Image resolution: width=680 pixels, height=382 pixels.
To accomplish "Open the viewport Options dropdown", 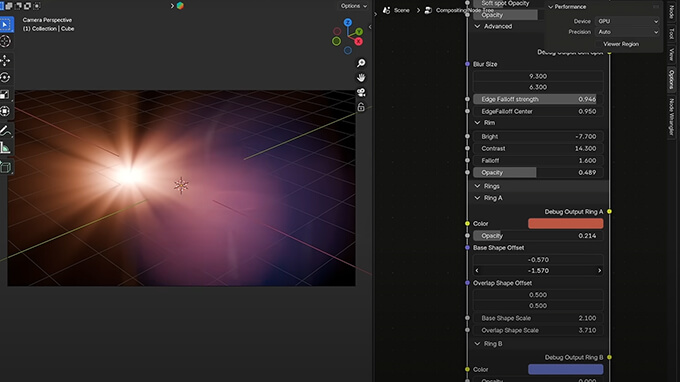I will click(354, 6).
